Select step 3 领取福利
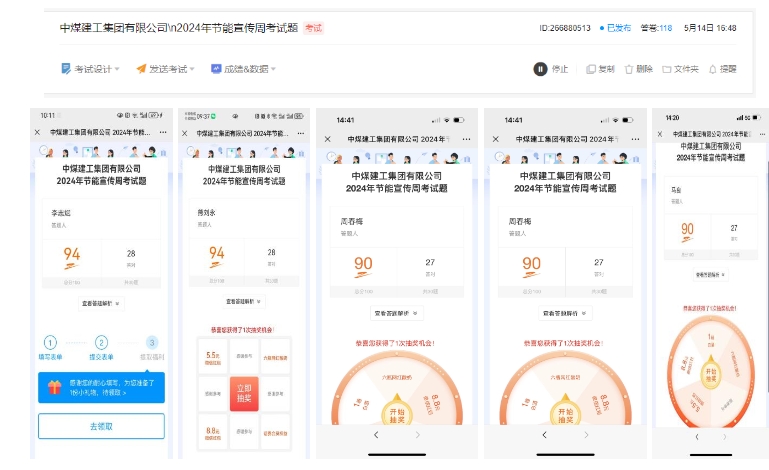The height and width of the screenshot is (470, 769). 152,348
